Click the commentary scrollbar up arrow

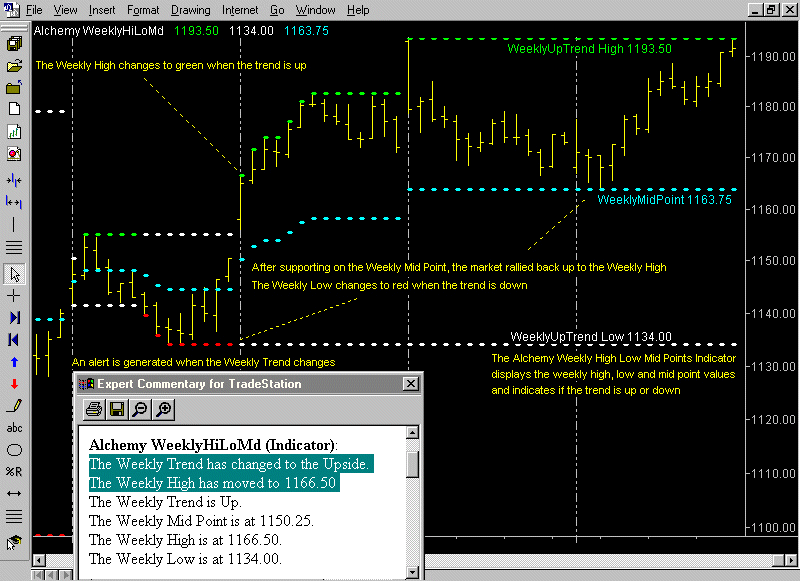[413, 432]
